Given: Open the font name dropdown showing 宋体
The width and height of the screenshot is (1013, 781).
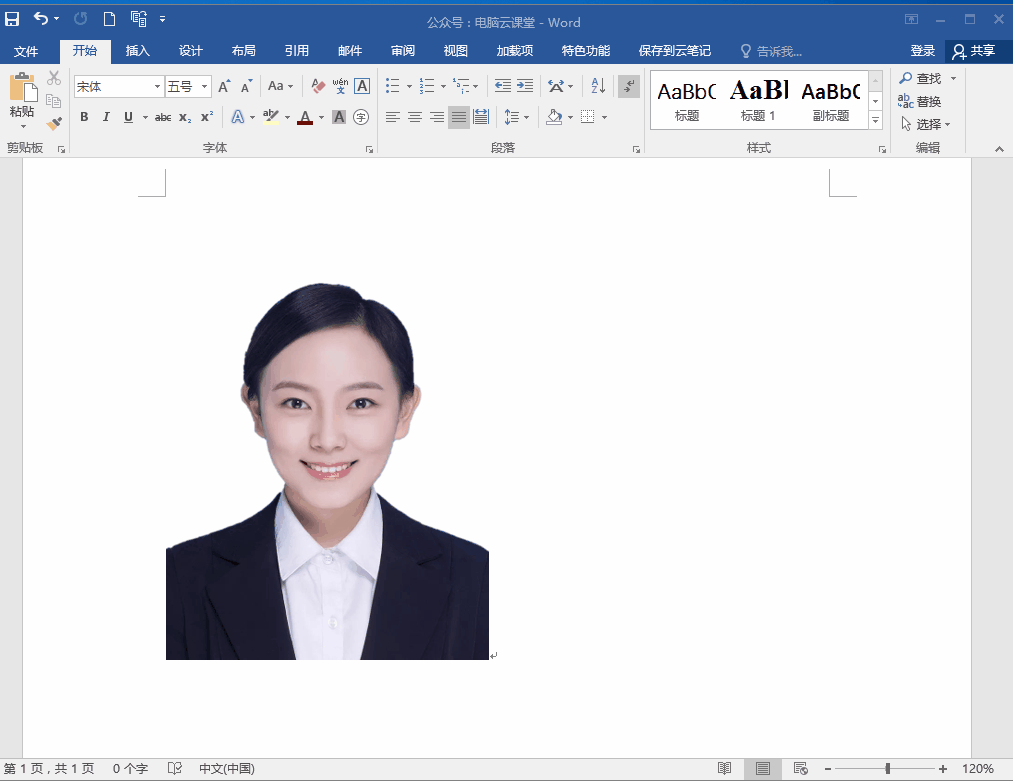Looking at the screenshot, I should [x=157, y=87].
